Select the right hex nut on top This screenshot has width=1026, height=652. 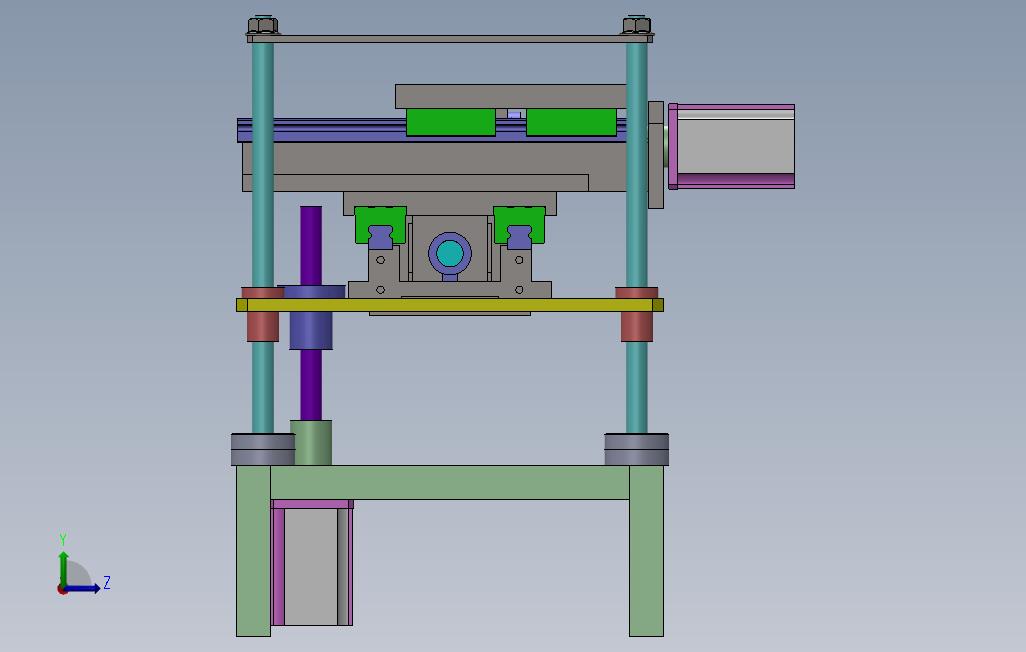pyautogui.click(x=637, y=26)
